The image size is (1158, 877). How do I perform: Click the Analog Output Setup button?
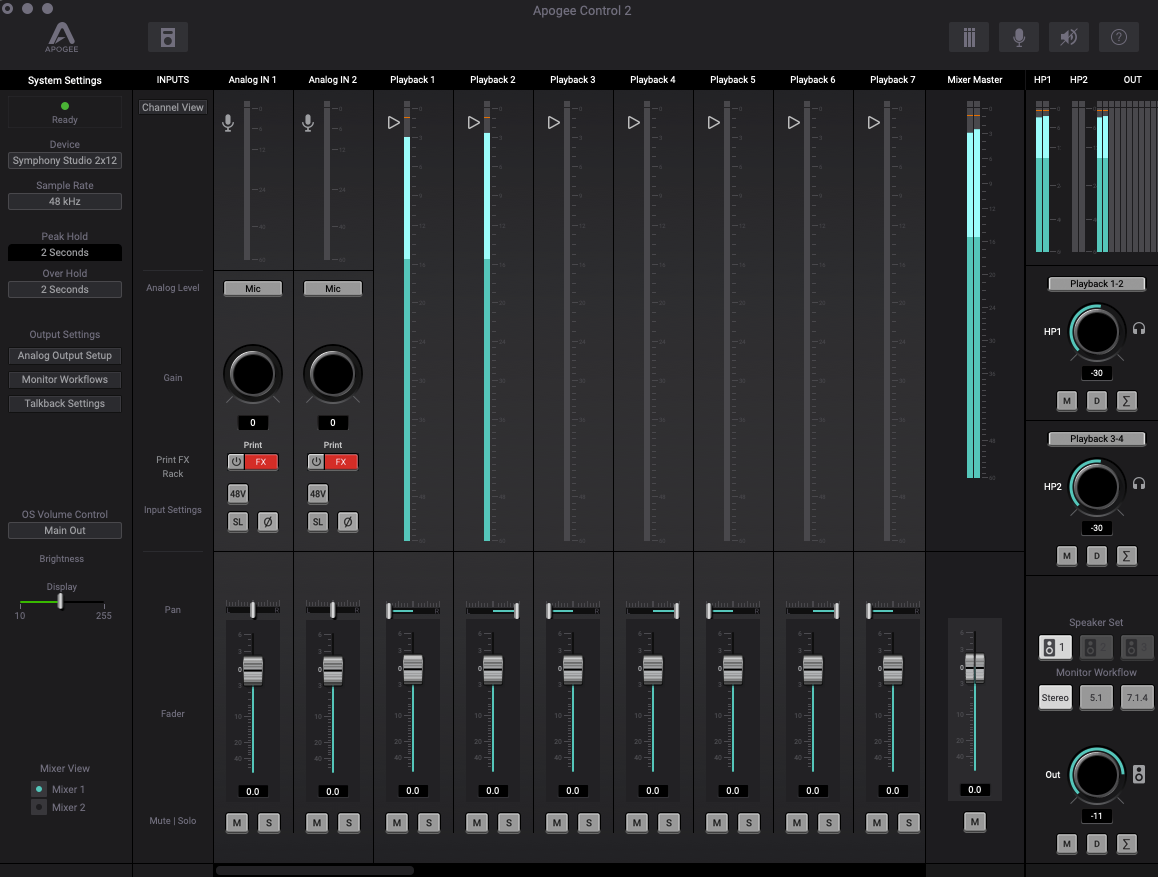65,356
